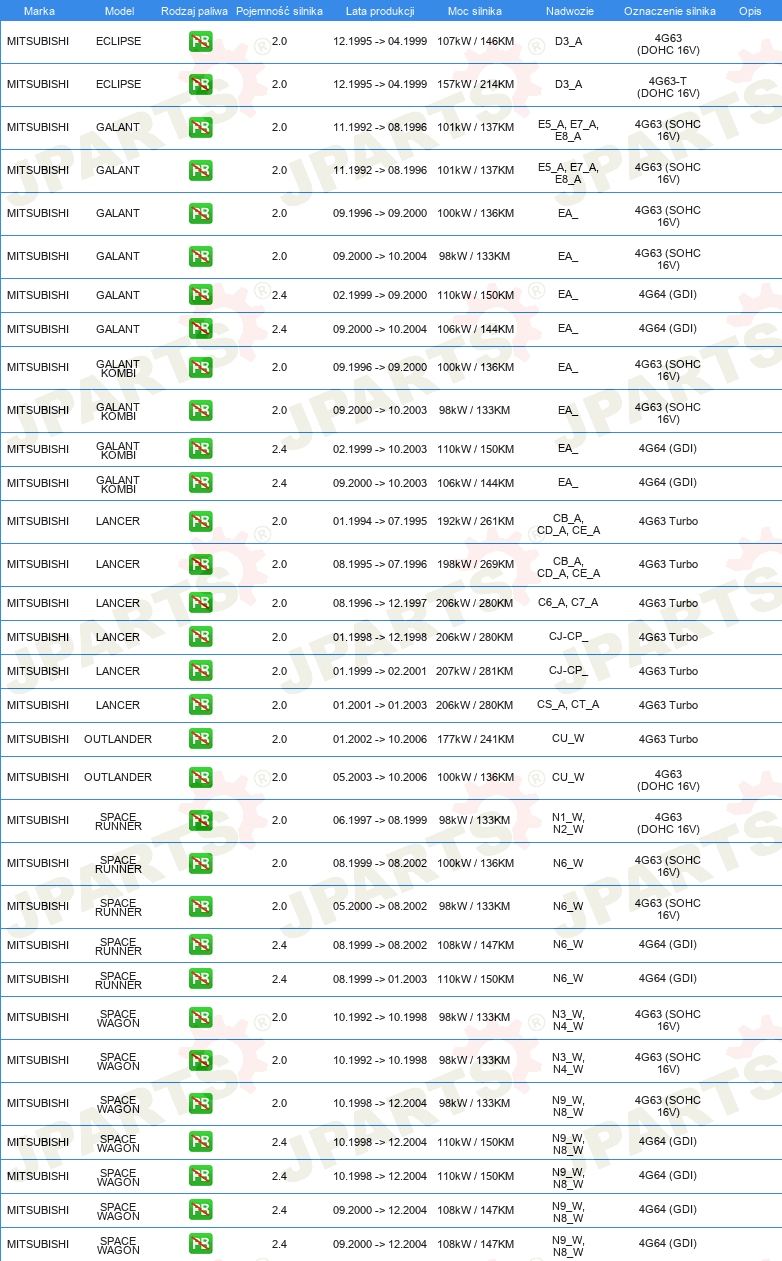This screenshot has height=1261, width=782.
Task: Select the 107kW / 146KM power cell
Action: [476, 42]
